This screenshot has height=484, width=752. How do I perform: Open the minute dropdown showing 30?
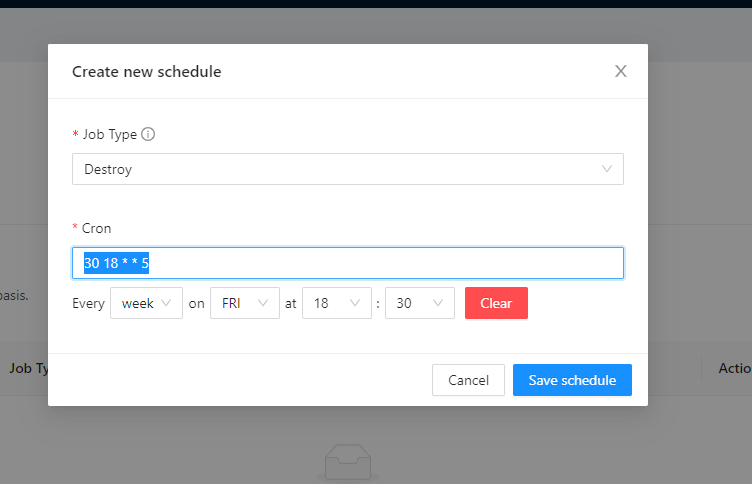(x=419, y=303)
